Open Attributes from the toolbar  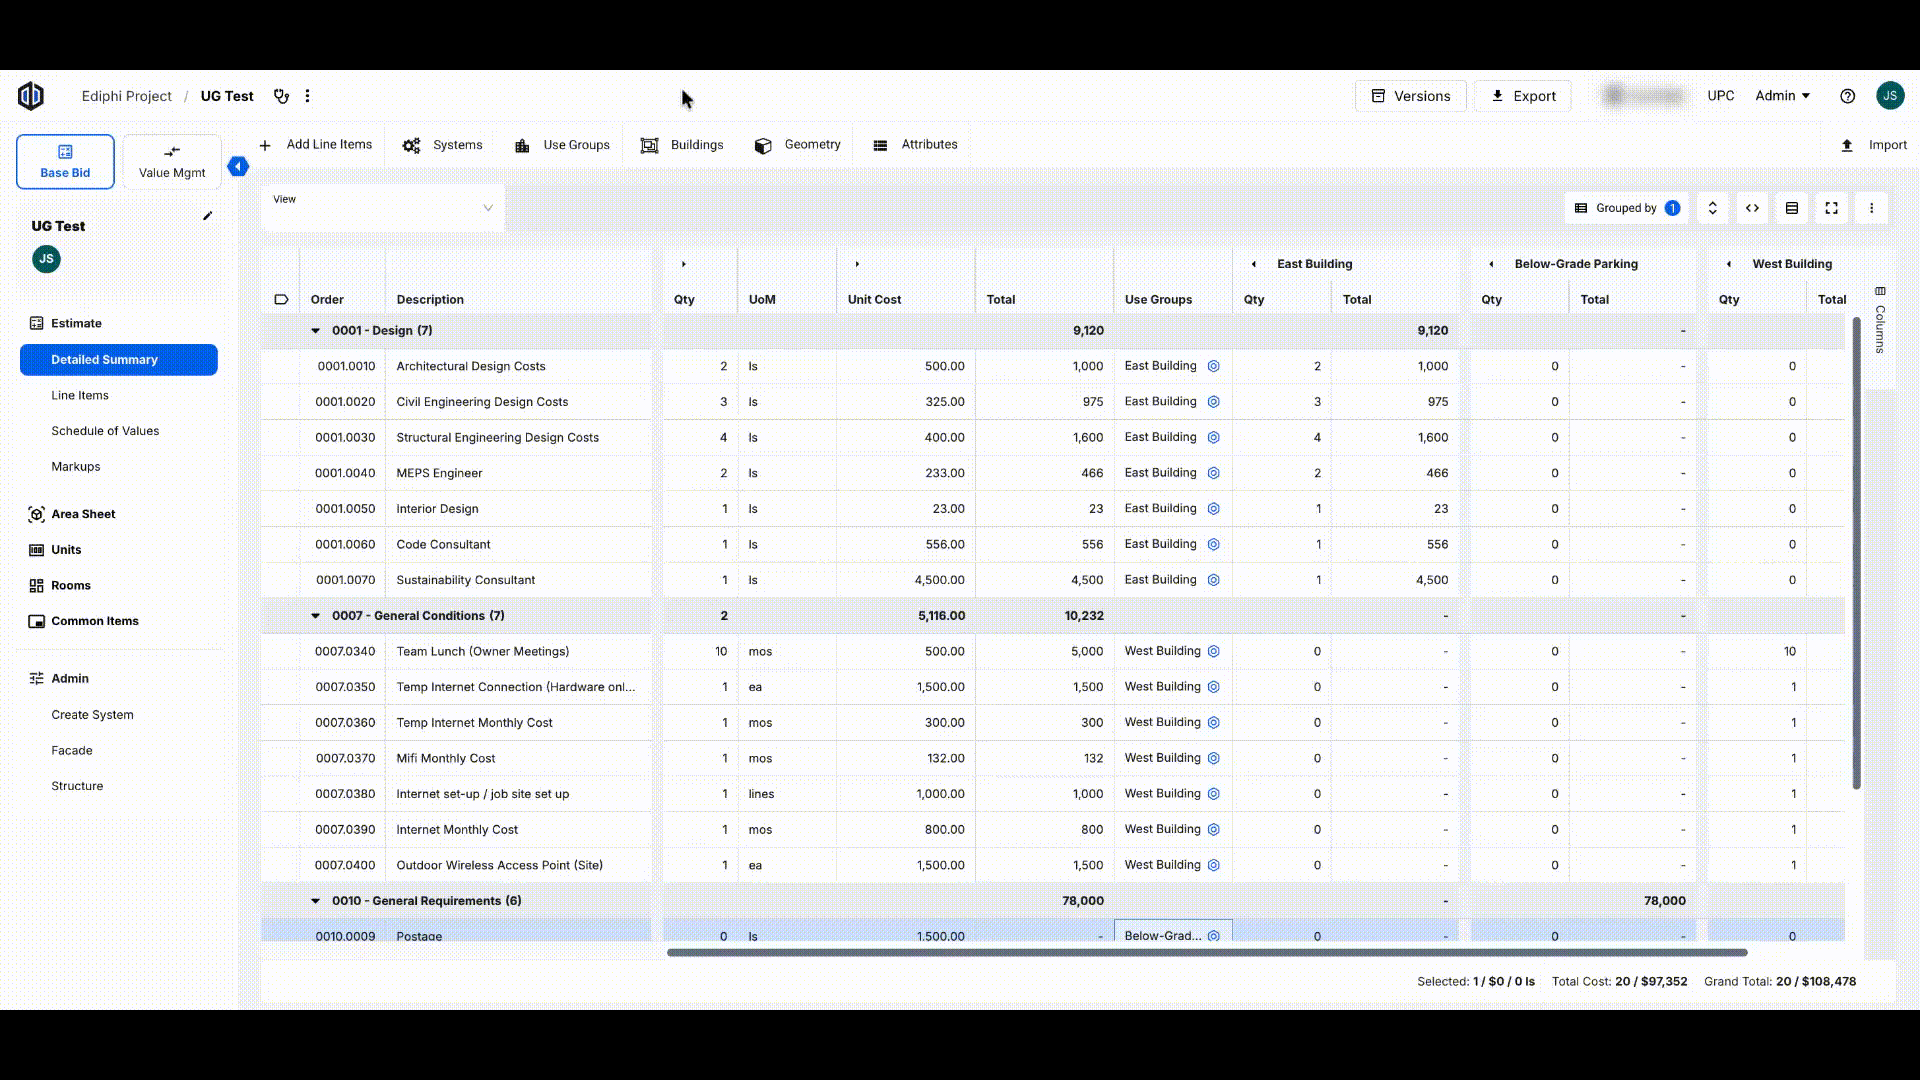click(915, 145)
